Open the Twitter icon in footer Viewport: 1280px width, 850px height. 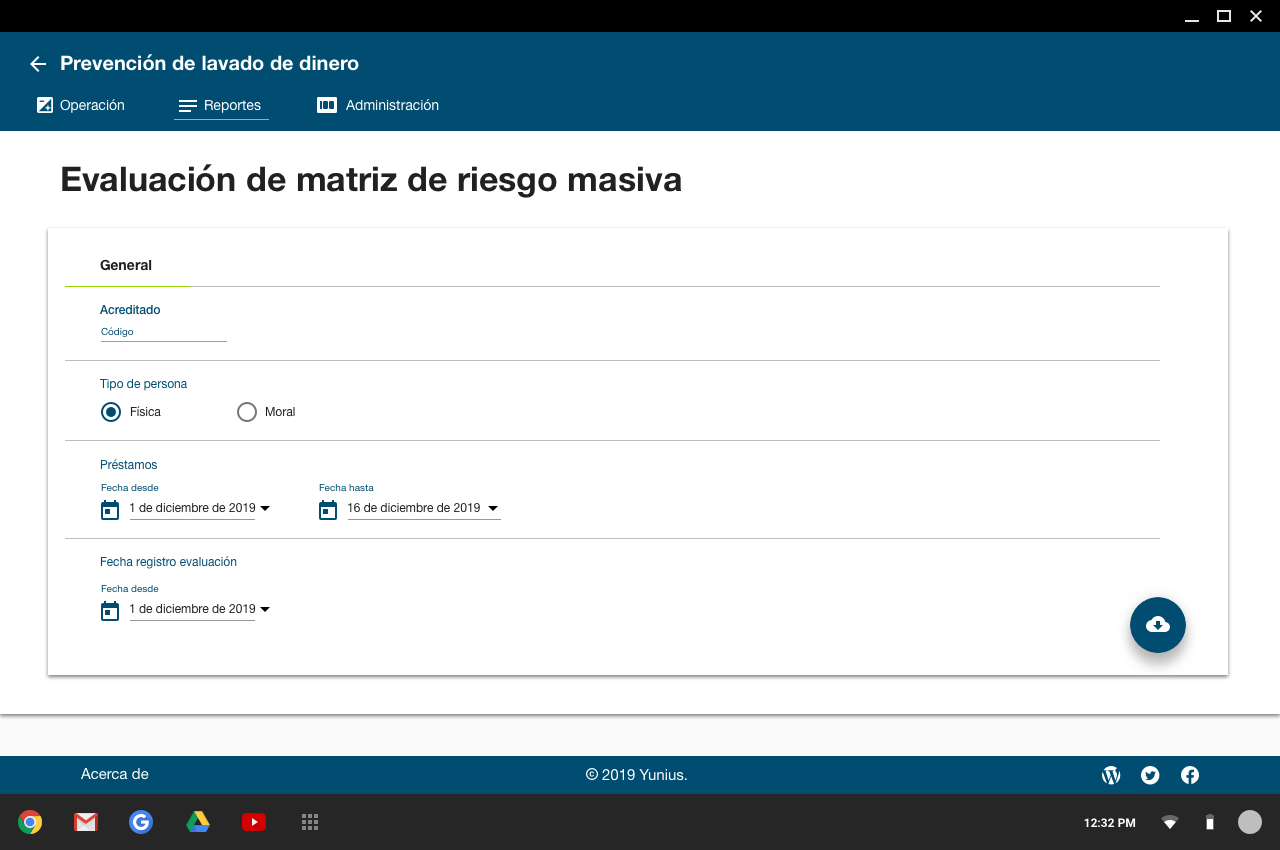tap(1150, 775)
